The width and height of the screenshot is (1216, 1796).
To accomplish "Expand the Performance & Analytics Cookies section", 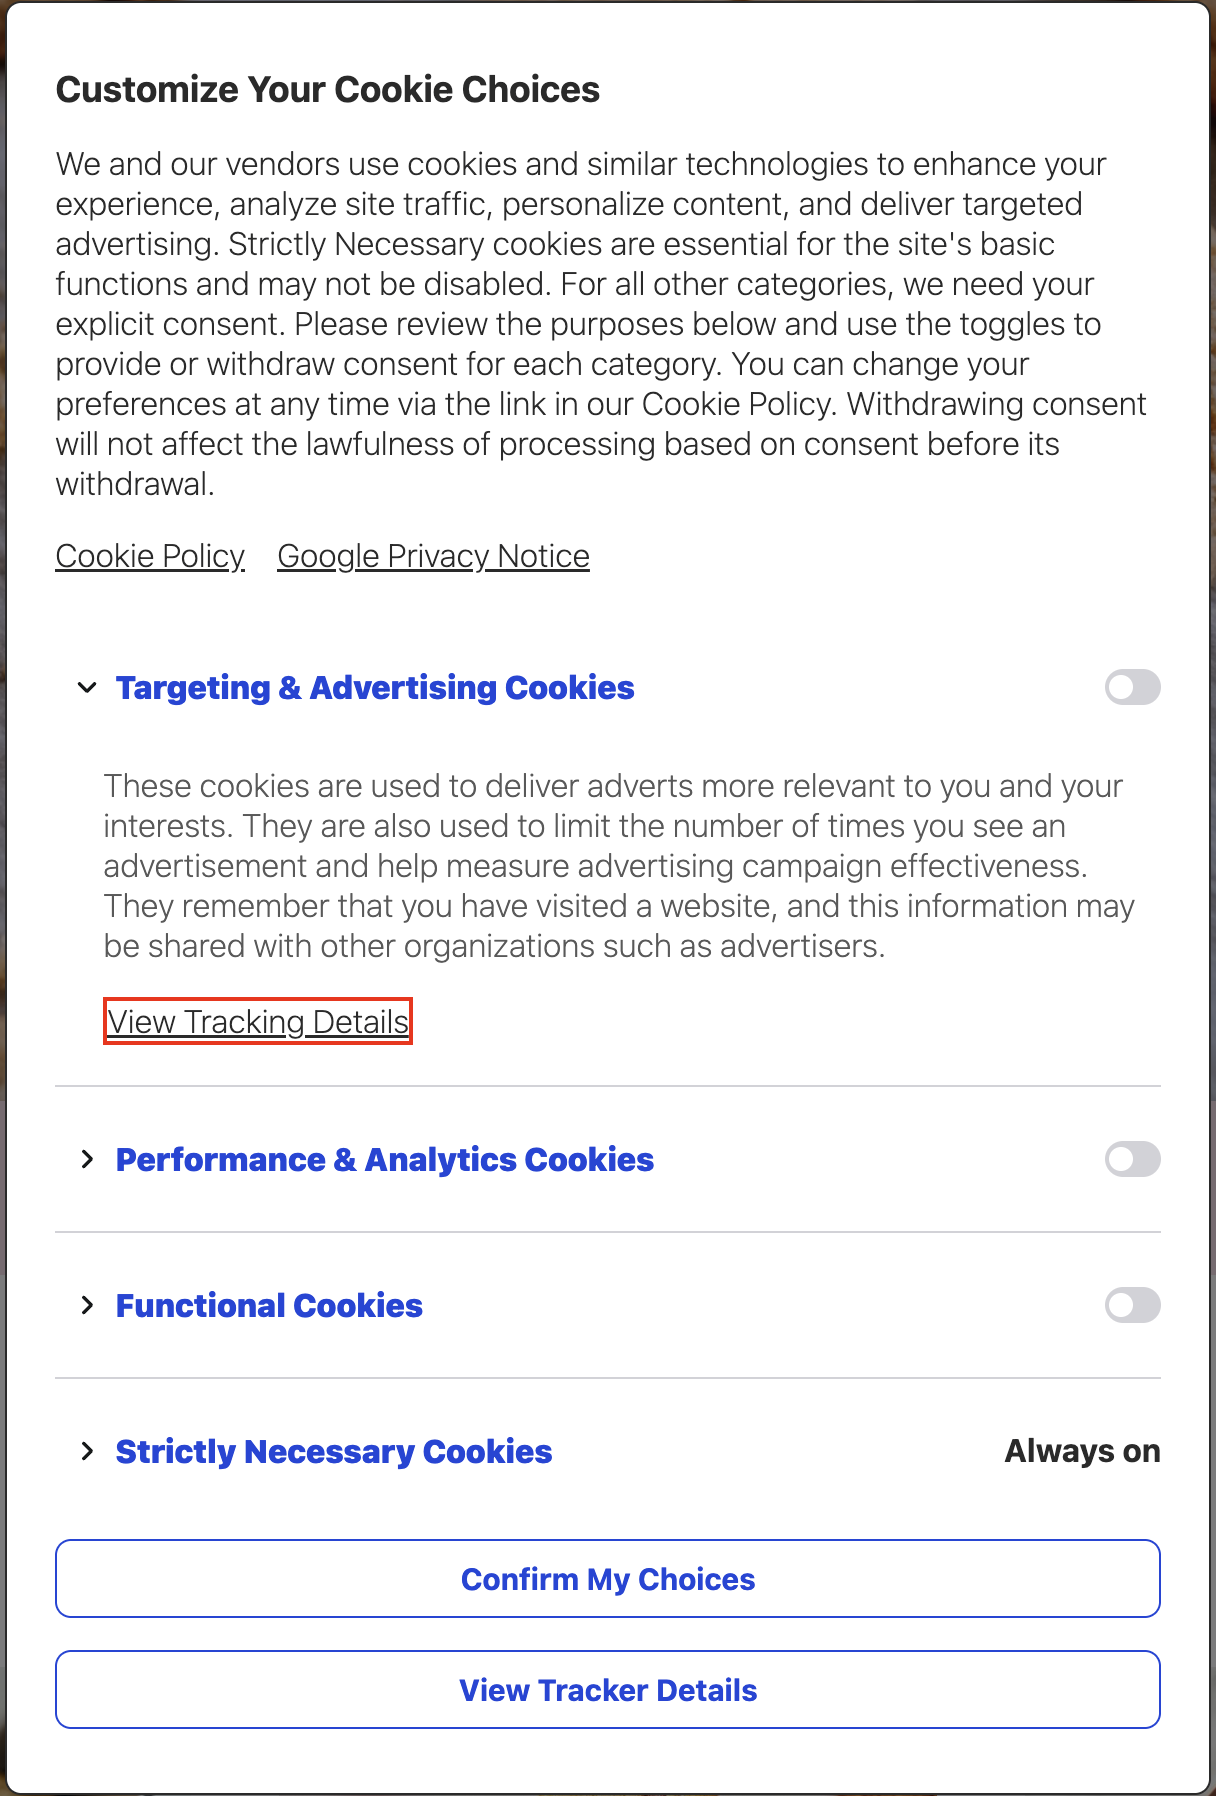I will click(x=86, y=1160).
